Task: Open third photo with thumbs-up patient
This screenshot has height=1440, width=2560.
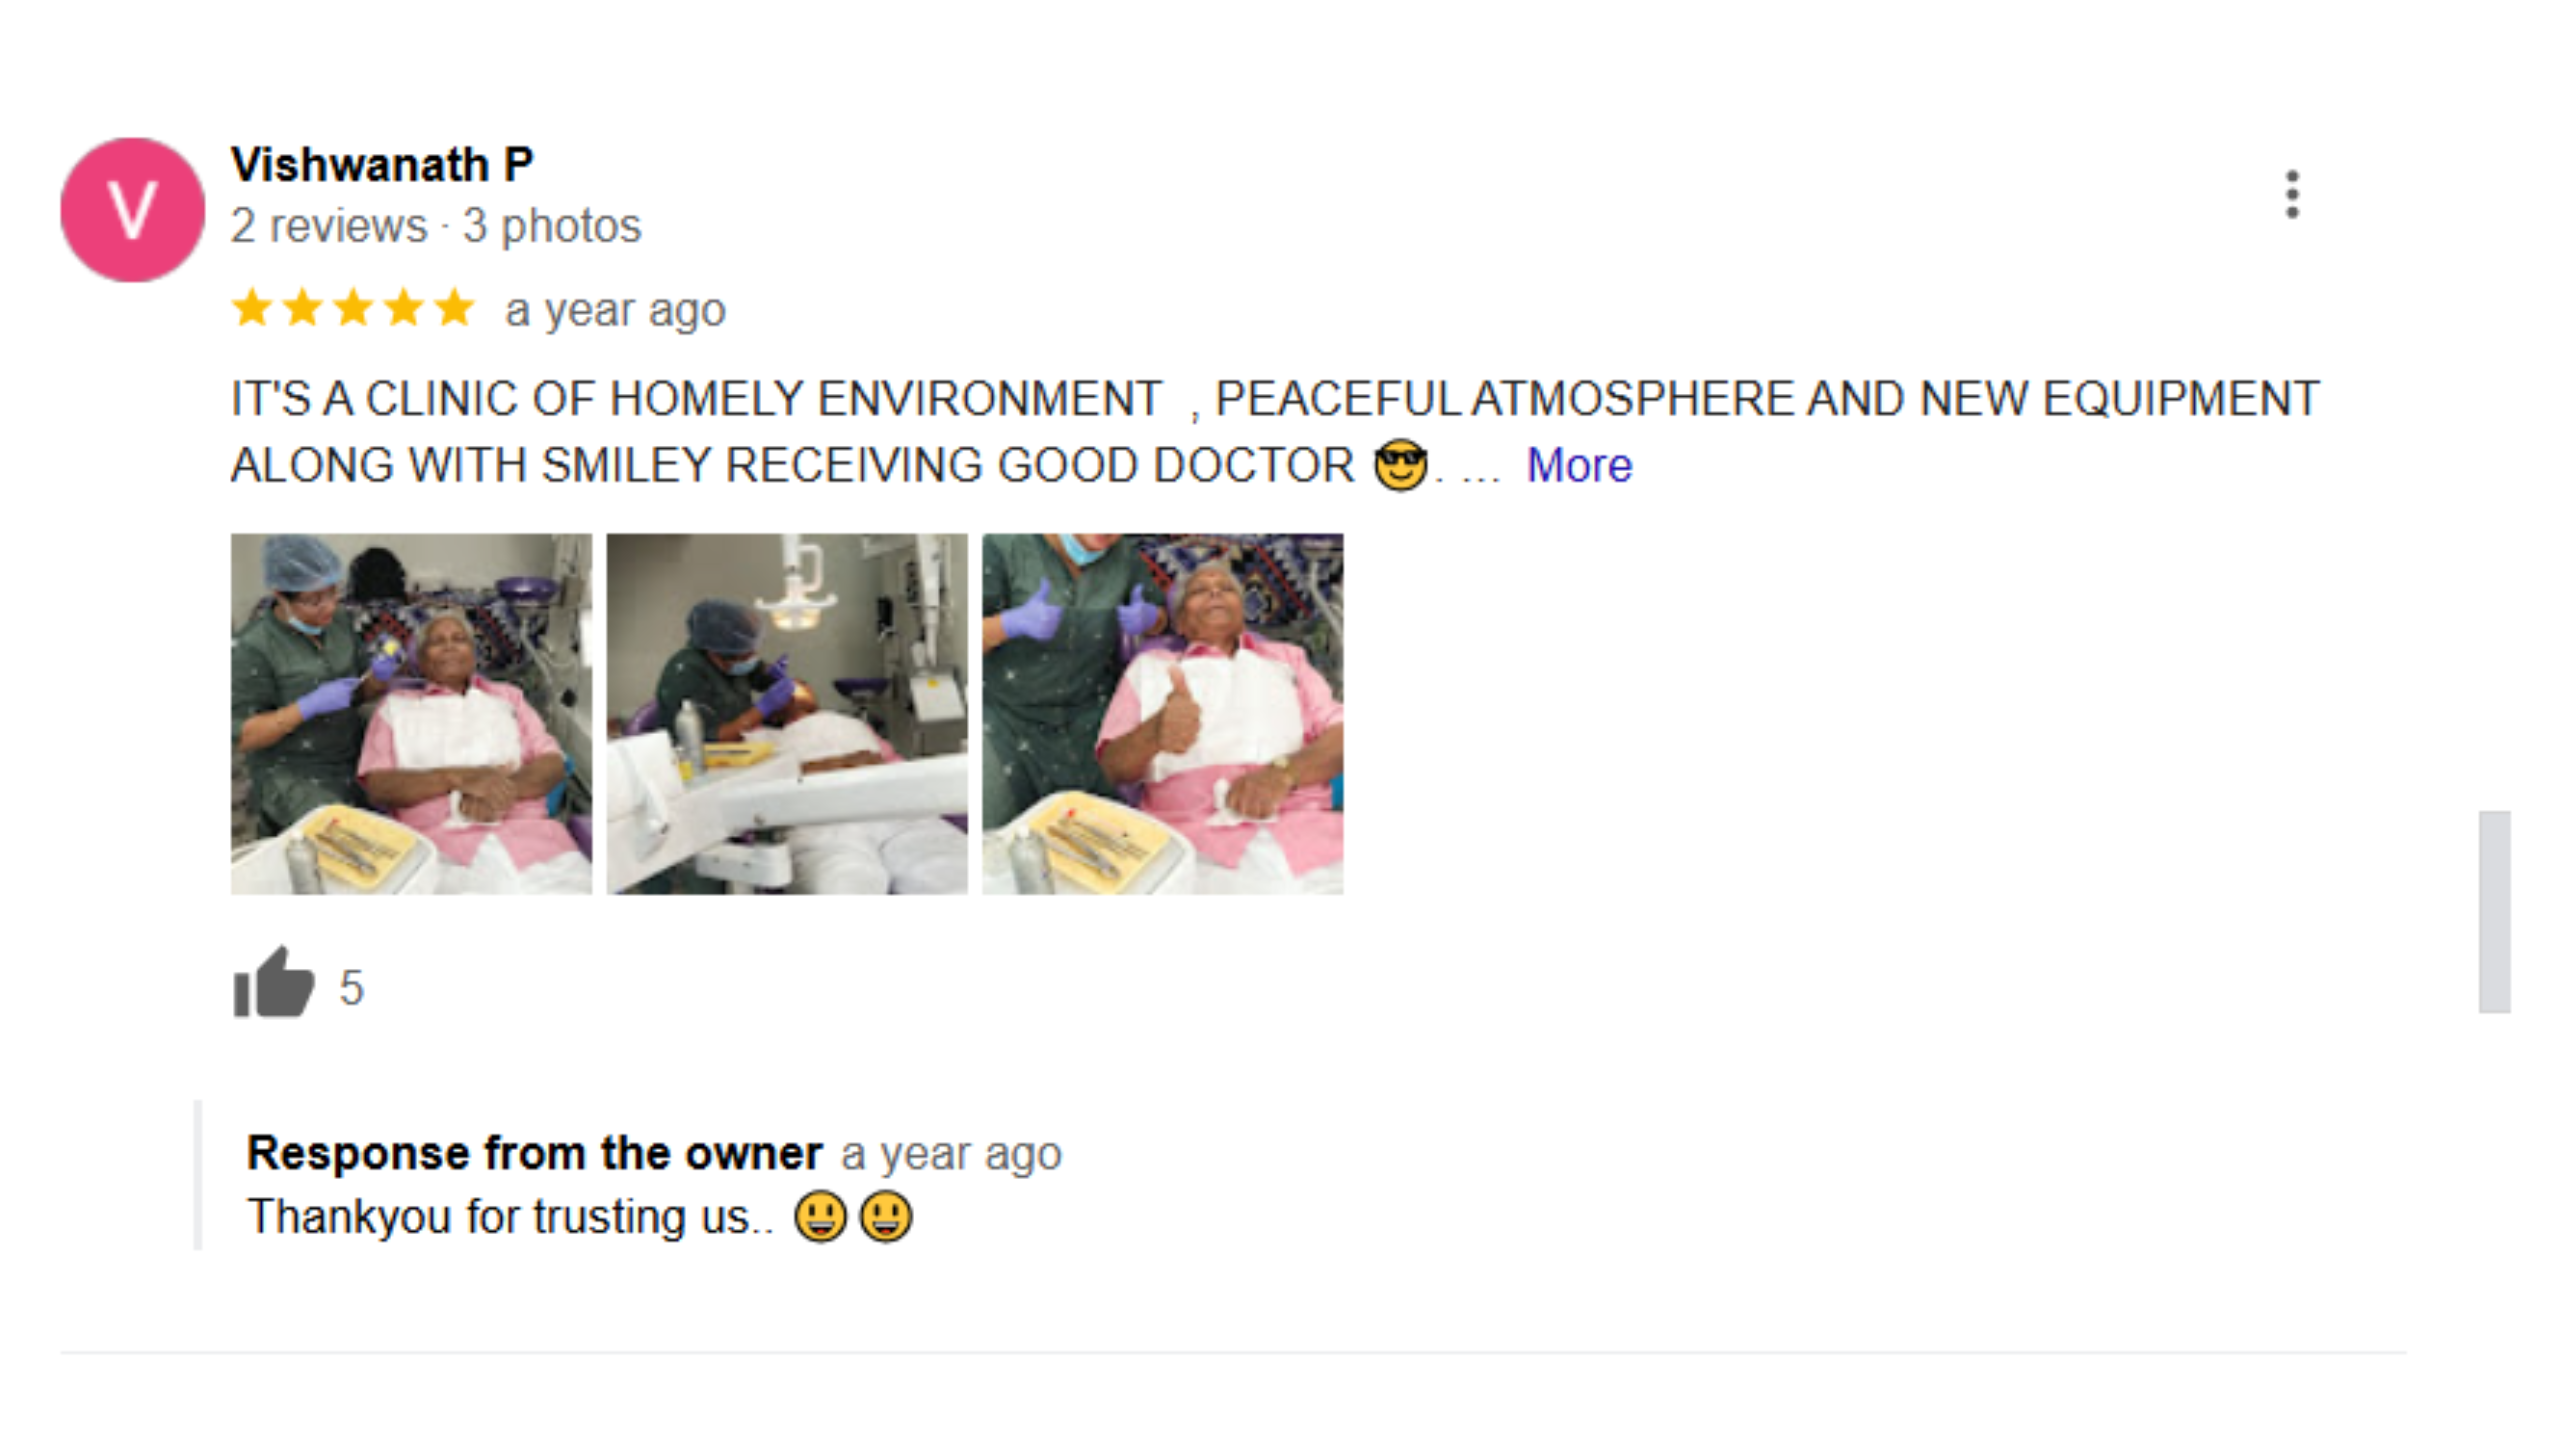Action: coord(1162,714)
